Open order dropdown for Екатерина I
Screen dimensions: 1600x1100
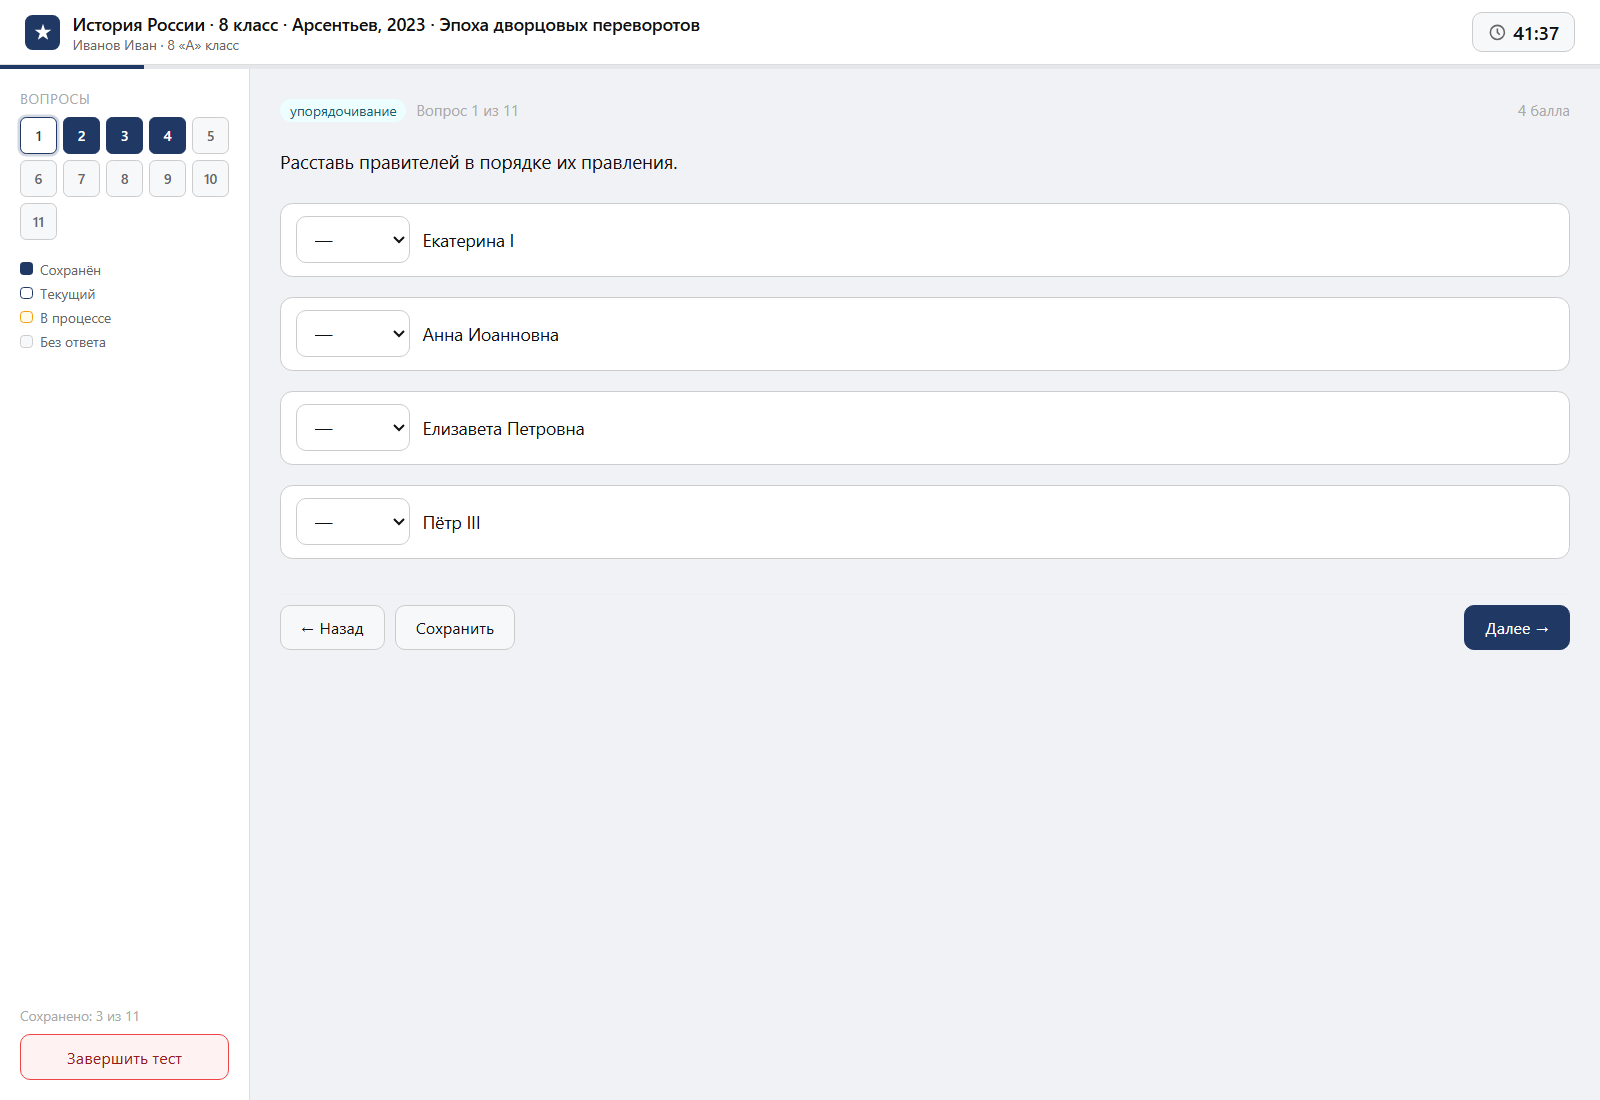353,240
